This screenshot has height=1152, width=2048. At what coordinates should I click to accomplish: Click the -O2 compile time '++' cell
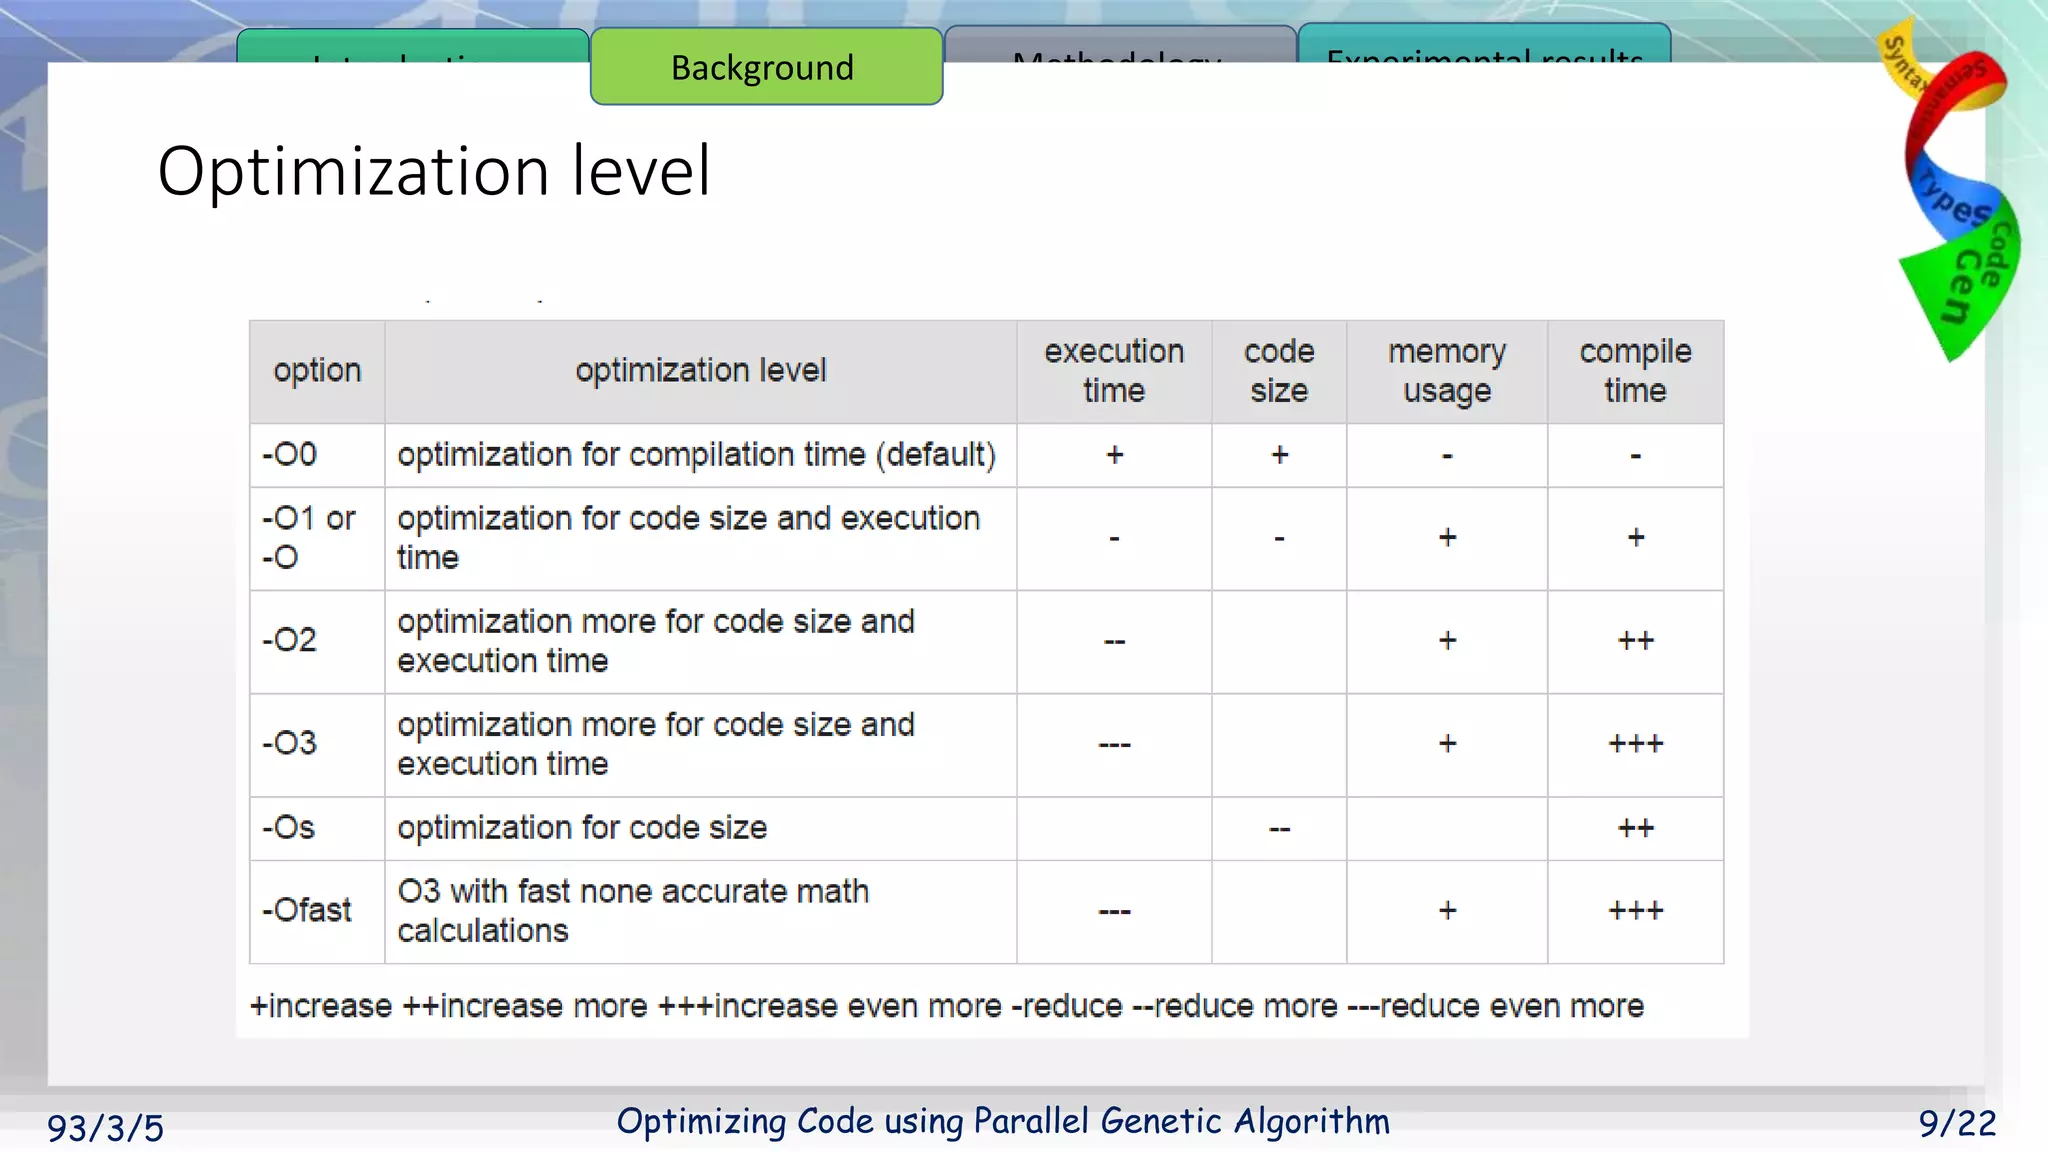1635,641
